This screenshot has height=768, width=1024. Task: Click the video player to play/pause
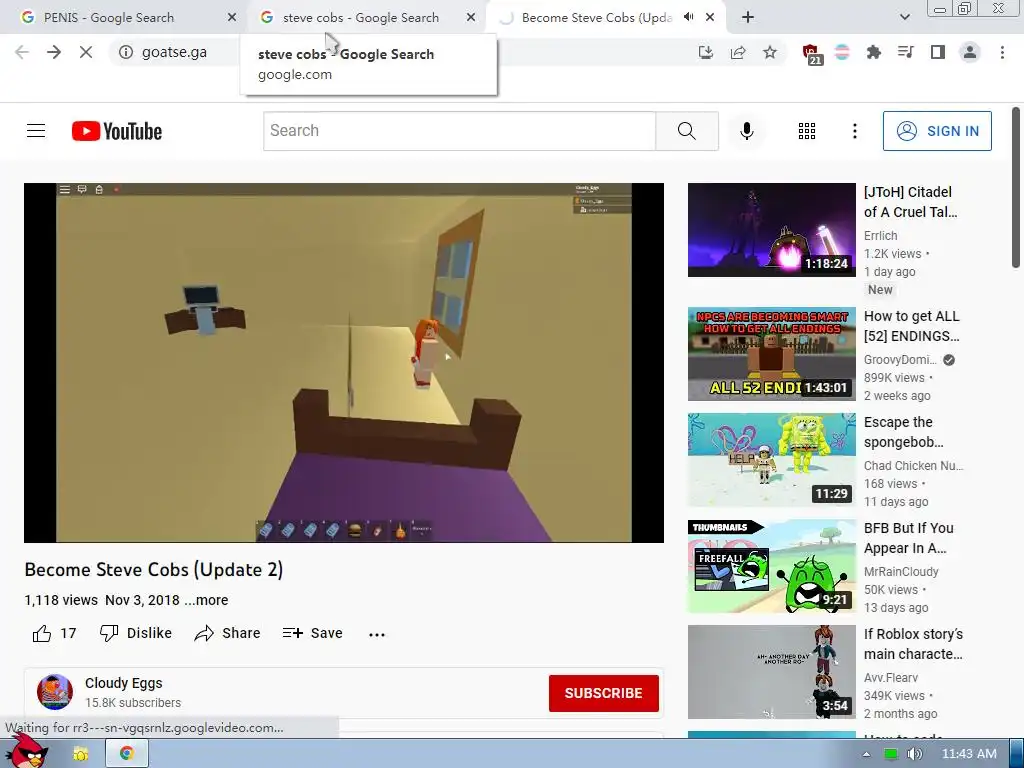344,362
